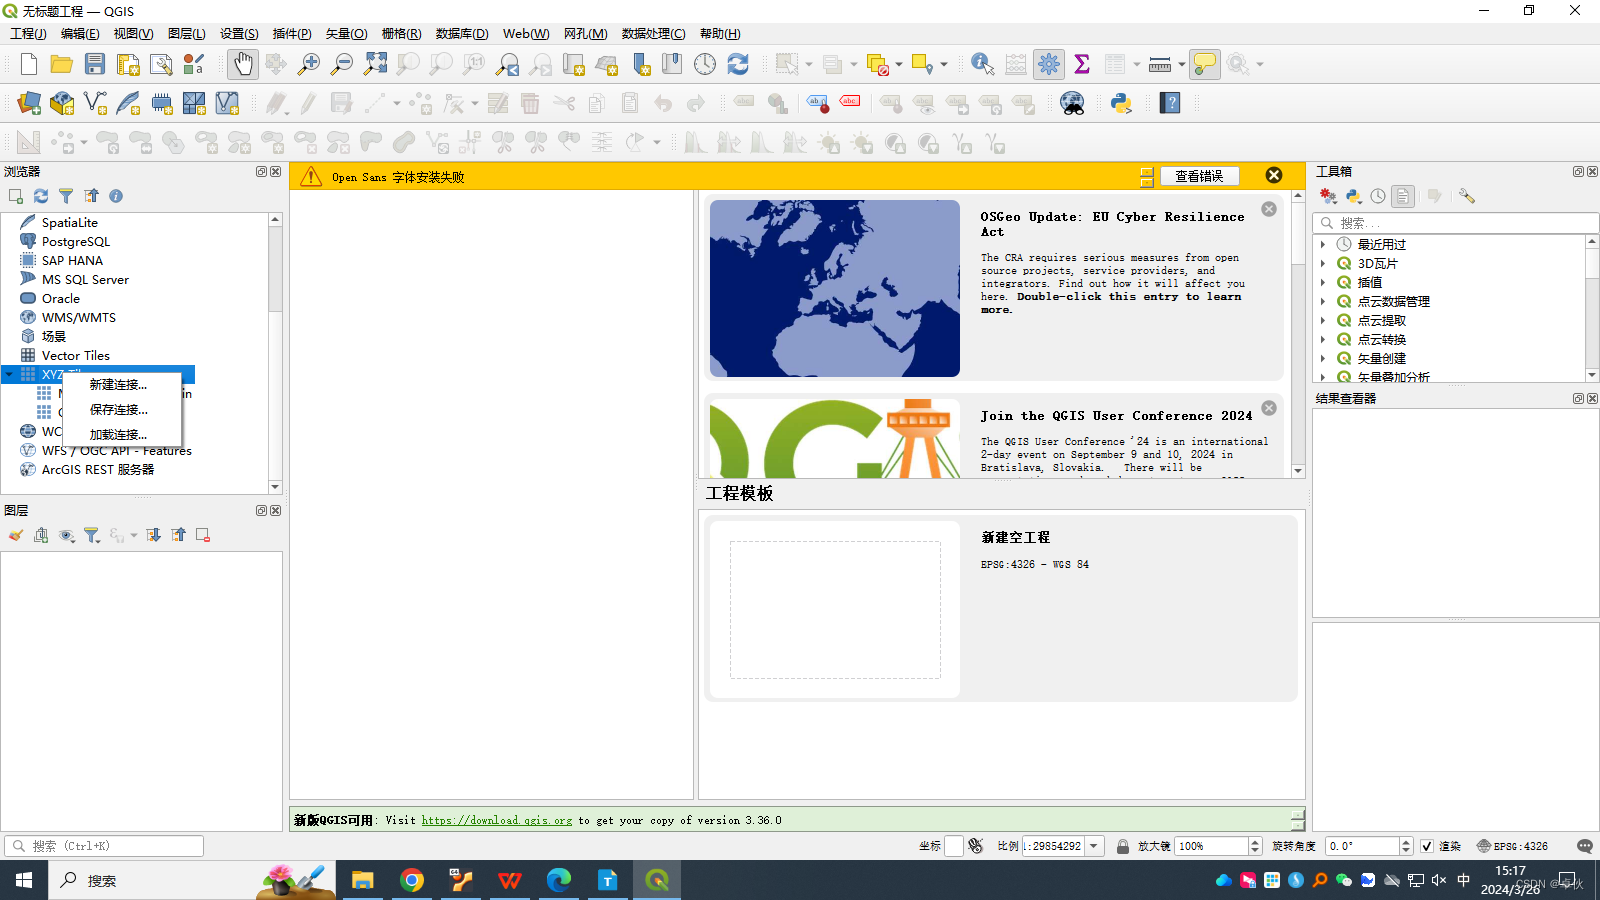Open the Measure tool dropdown arrow

tap(1181, 64)
